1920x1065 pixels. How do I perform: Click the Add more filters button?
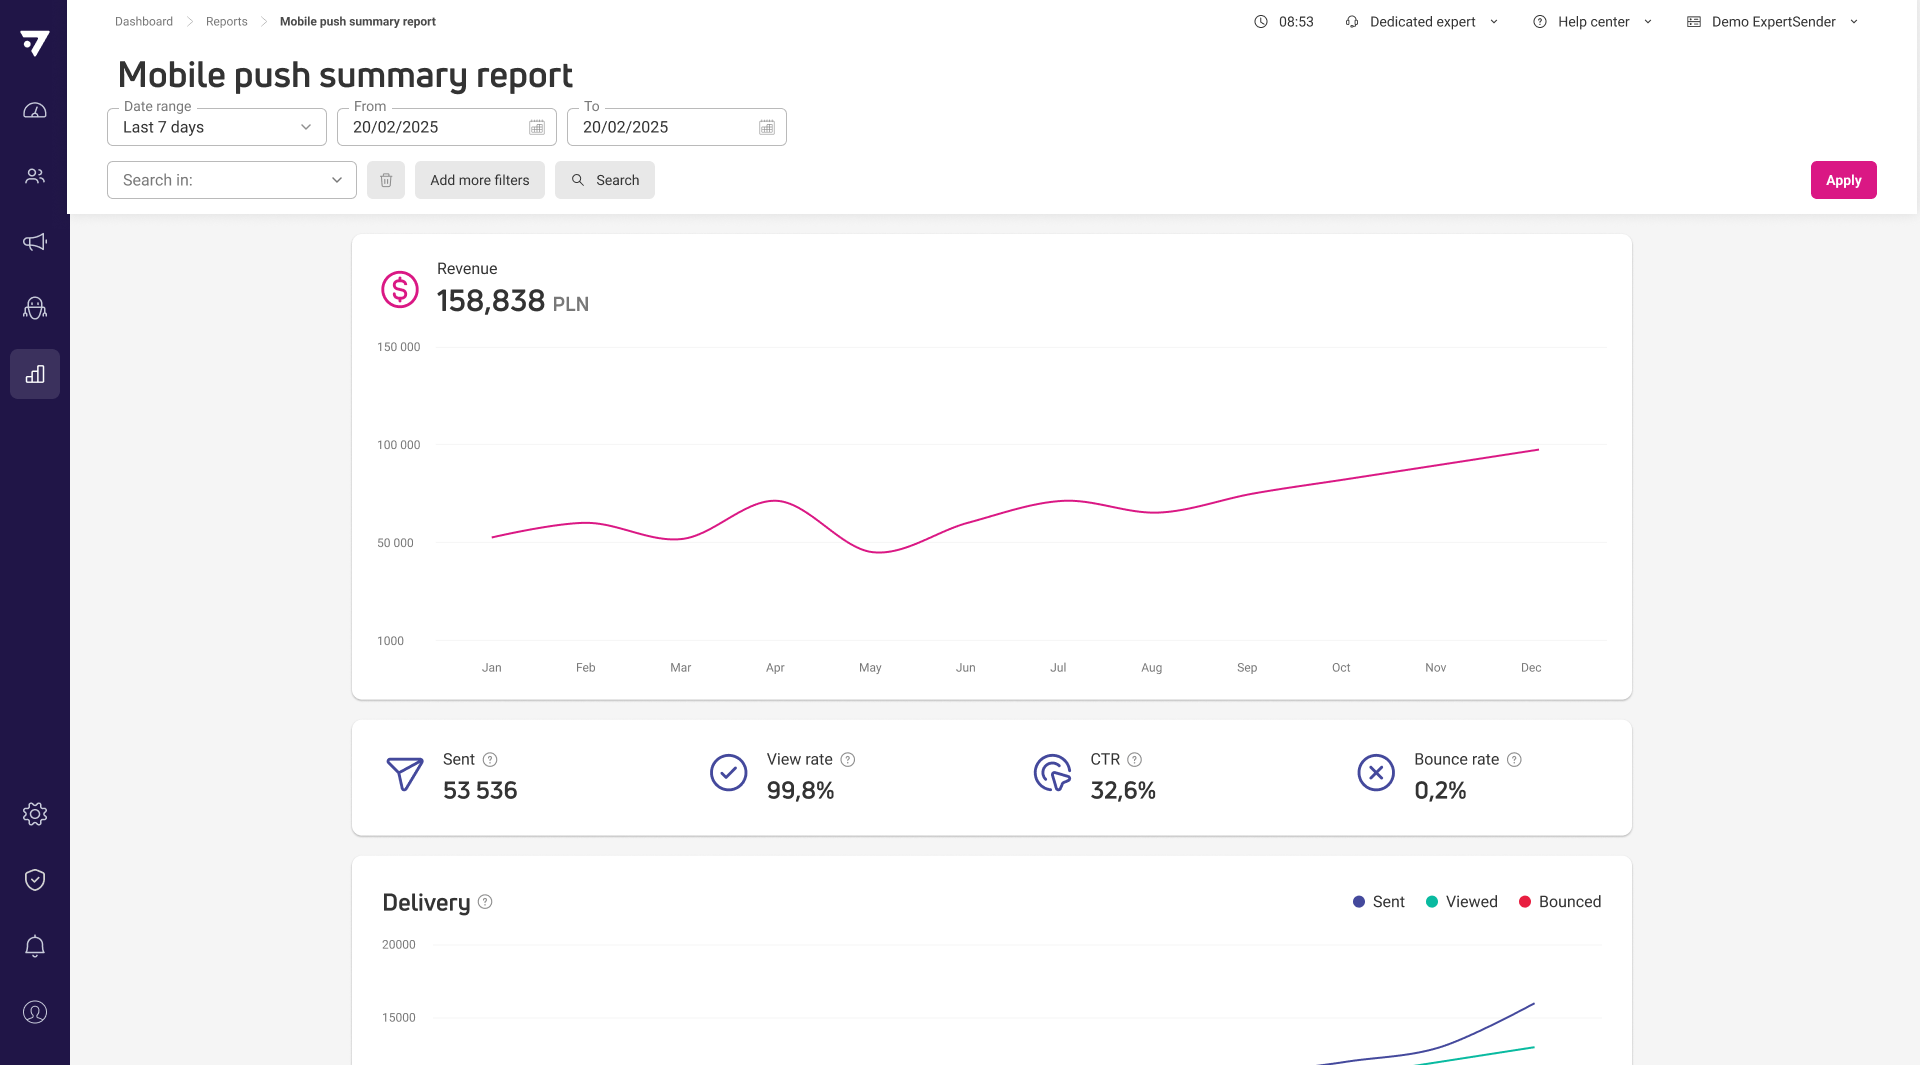(x=480, y=180)
